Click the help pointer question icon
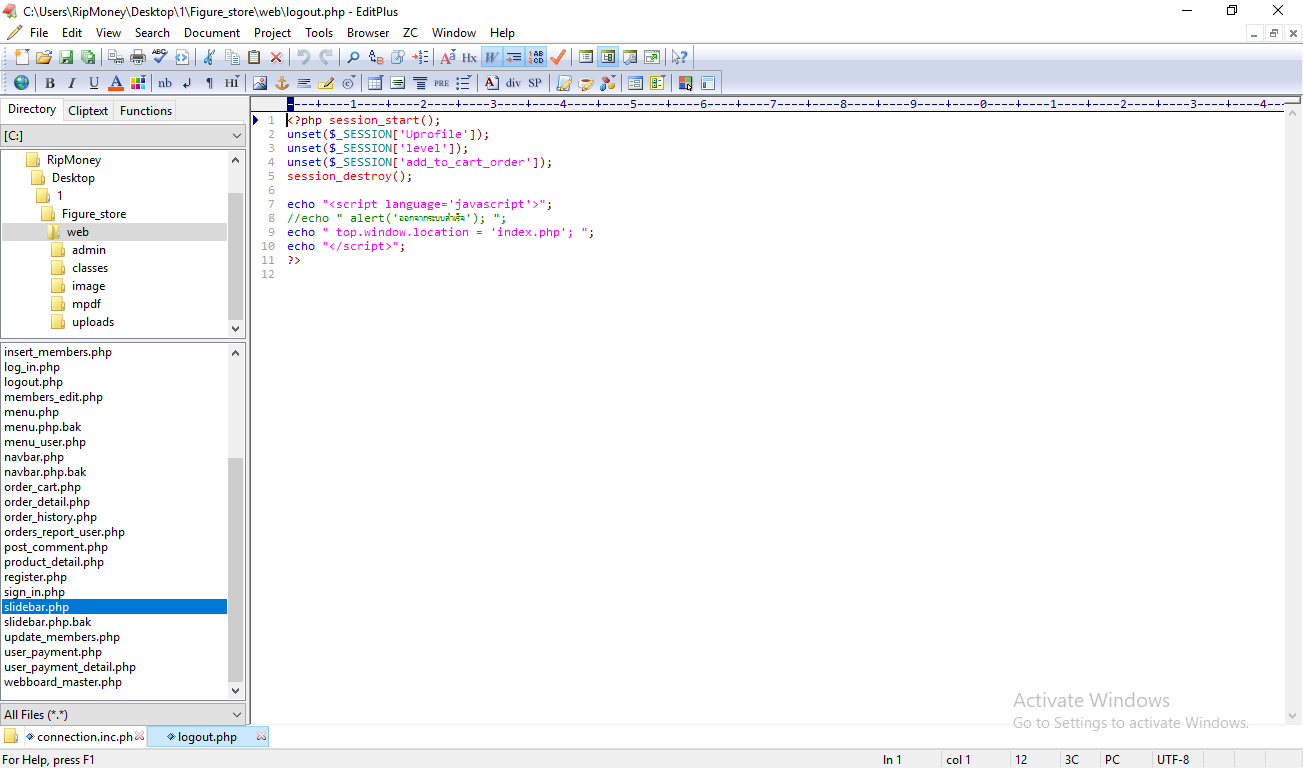The height and width of the screenshot is (768, 1303). coord(679,57)
